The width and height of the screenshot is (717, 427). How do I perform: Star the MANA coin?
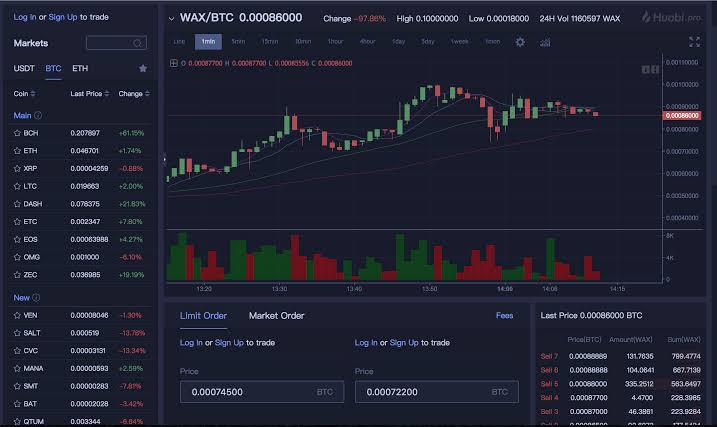coord(17,368)
